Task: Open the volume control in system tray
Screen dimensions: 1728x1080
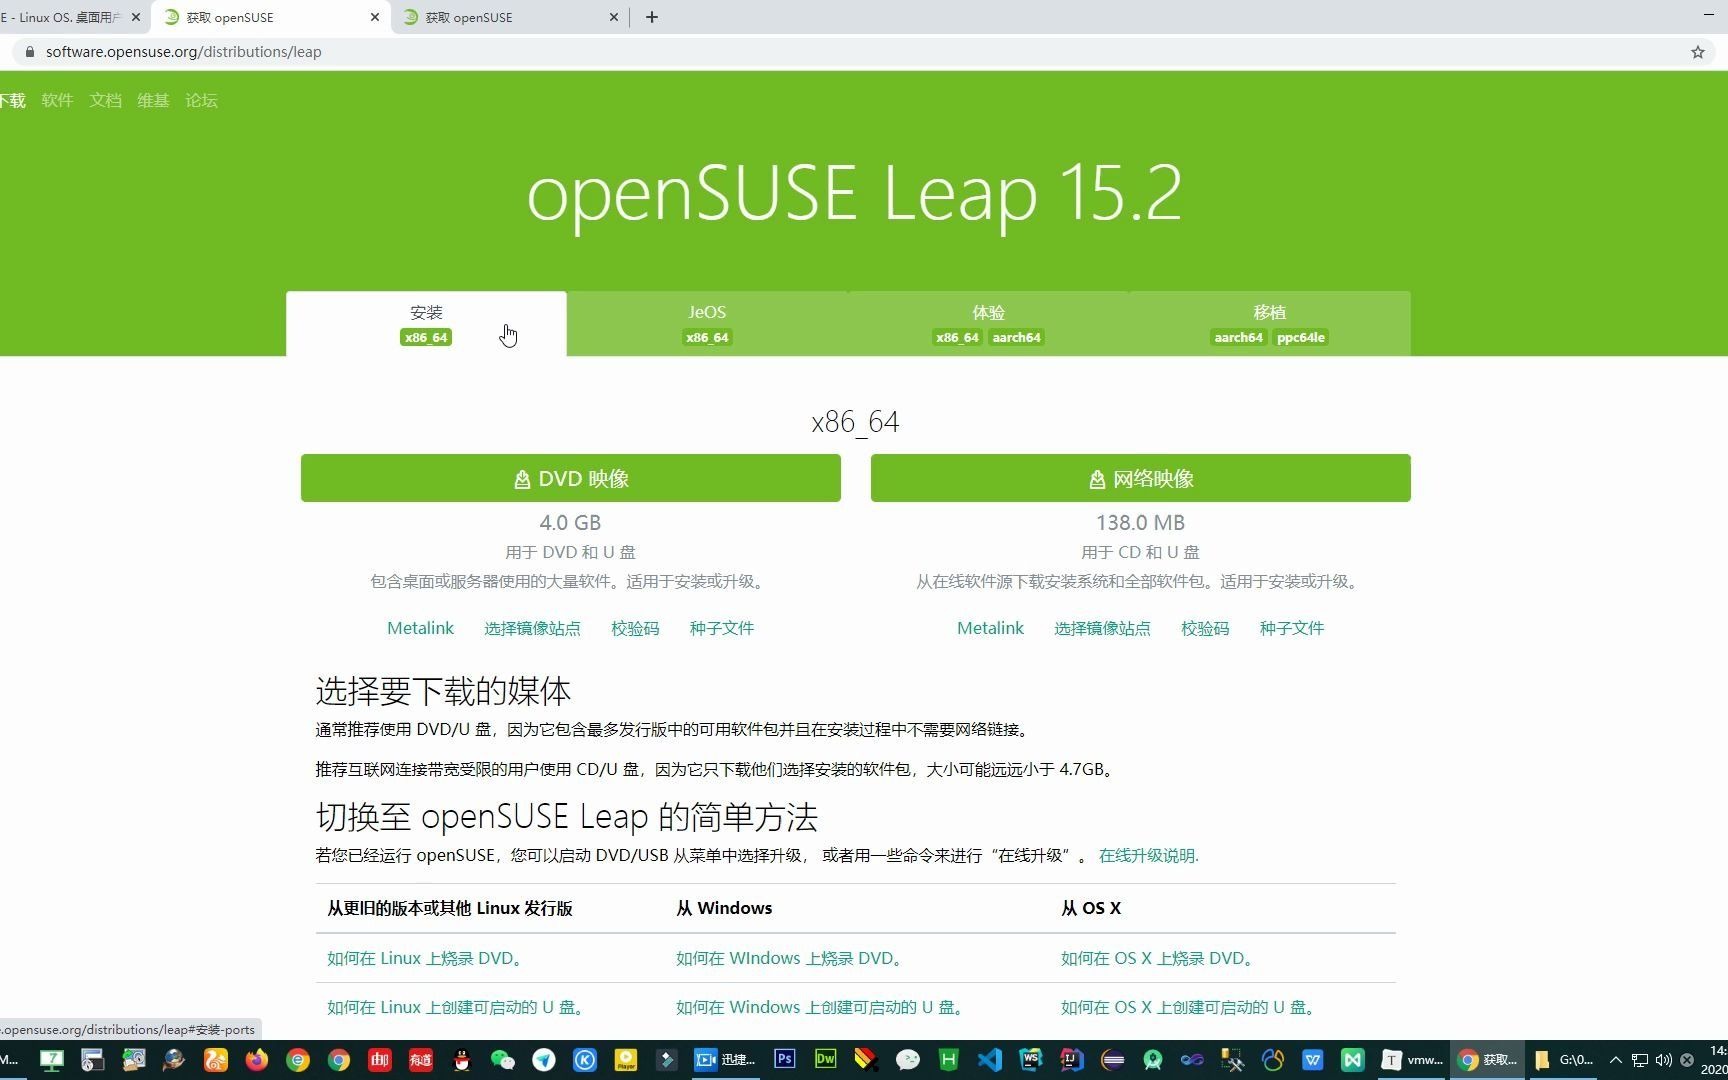Action: pos(1664,1060)
